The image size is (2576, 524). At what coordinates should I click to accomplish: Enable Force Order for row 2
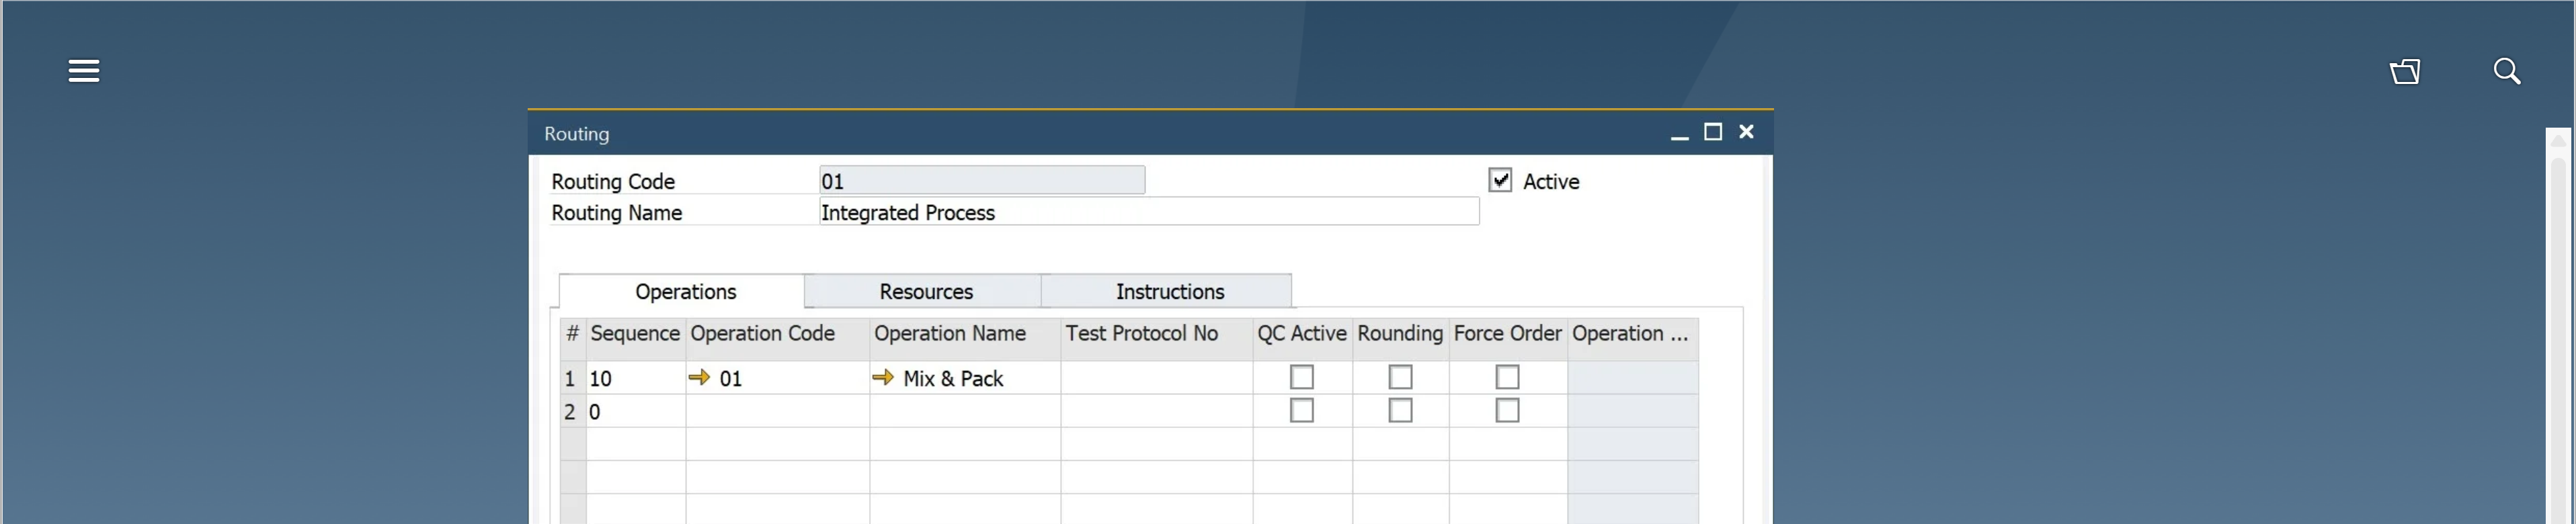click(x=1507, y=411)
